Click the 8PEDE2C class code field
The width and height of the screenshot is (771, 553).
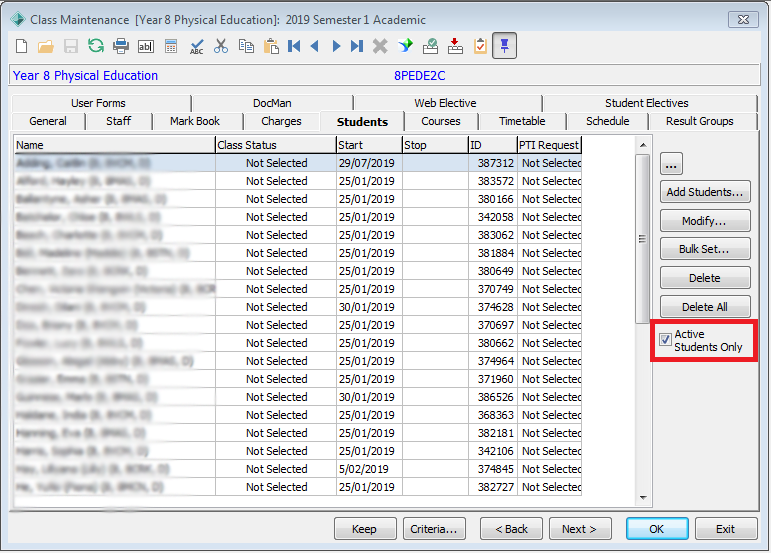click(x=419, y=76)
